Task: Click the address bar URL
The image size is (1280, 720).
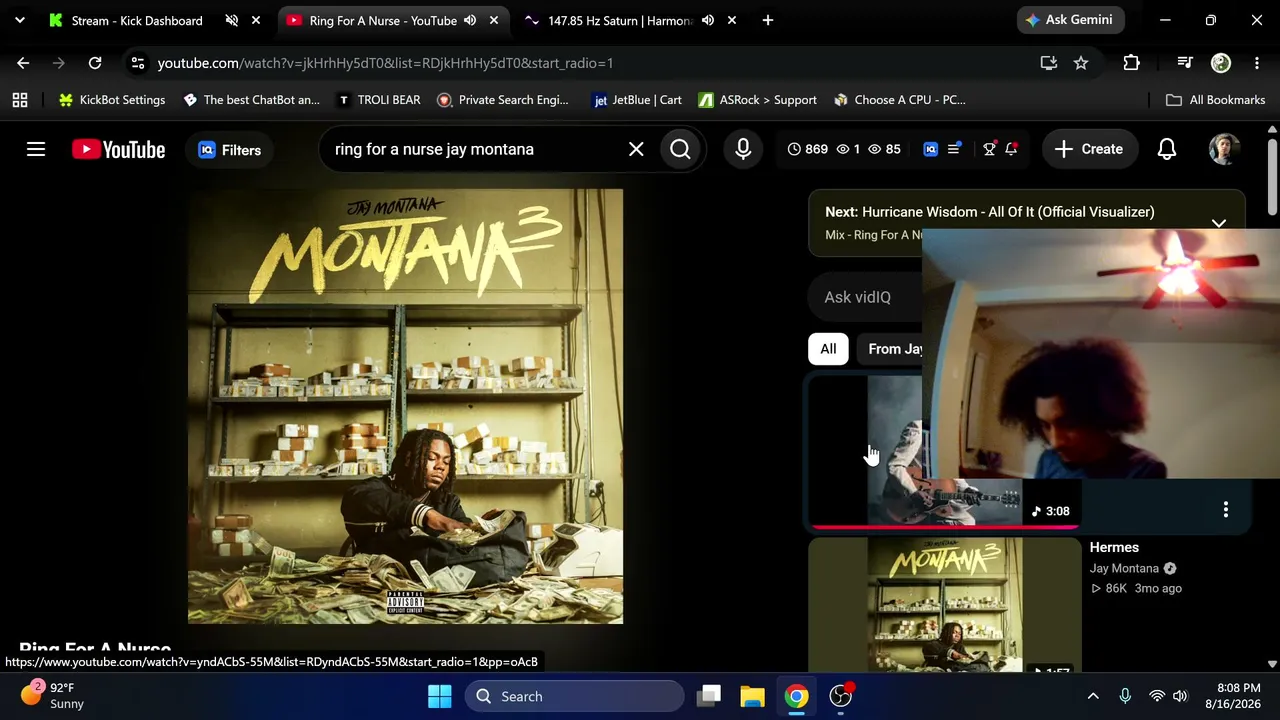Action: click(x=385, y=63)
